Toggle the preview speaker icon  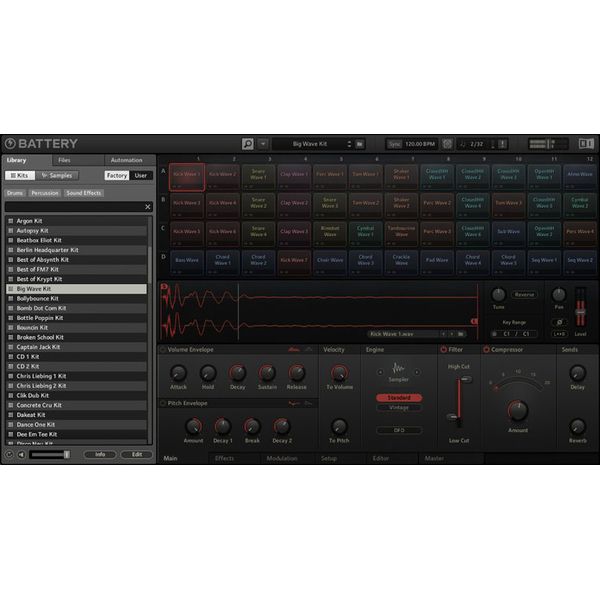(x=21, y=455)
